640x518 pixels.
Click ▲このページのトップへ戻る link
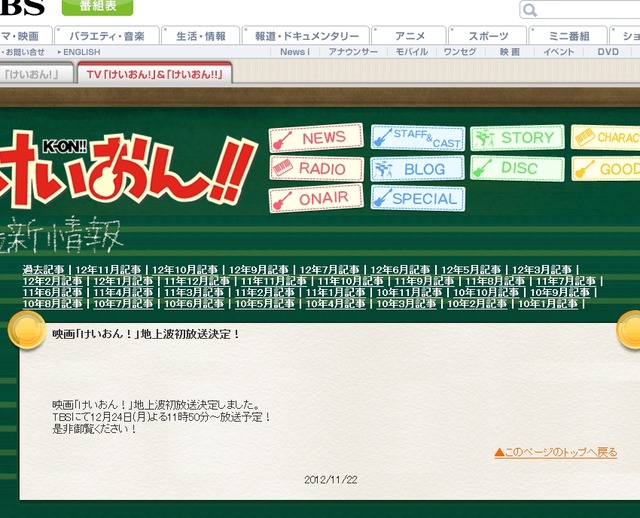click(x=556, y=452)
